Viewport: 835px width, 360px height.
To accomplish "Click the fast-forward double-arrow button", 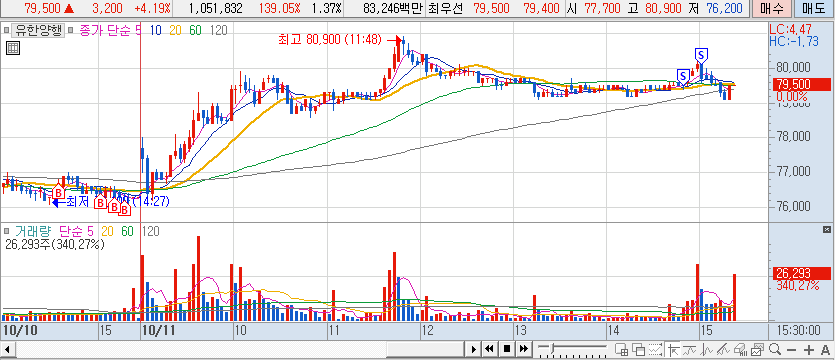I will coord(524,349).
